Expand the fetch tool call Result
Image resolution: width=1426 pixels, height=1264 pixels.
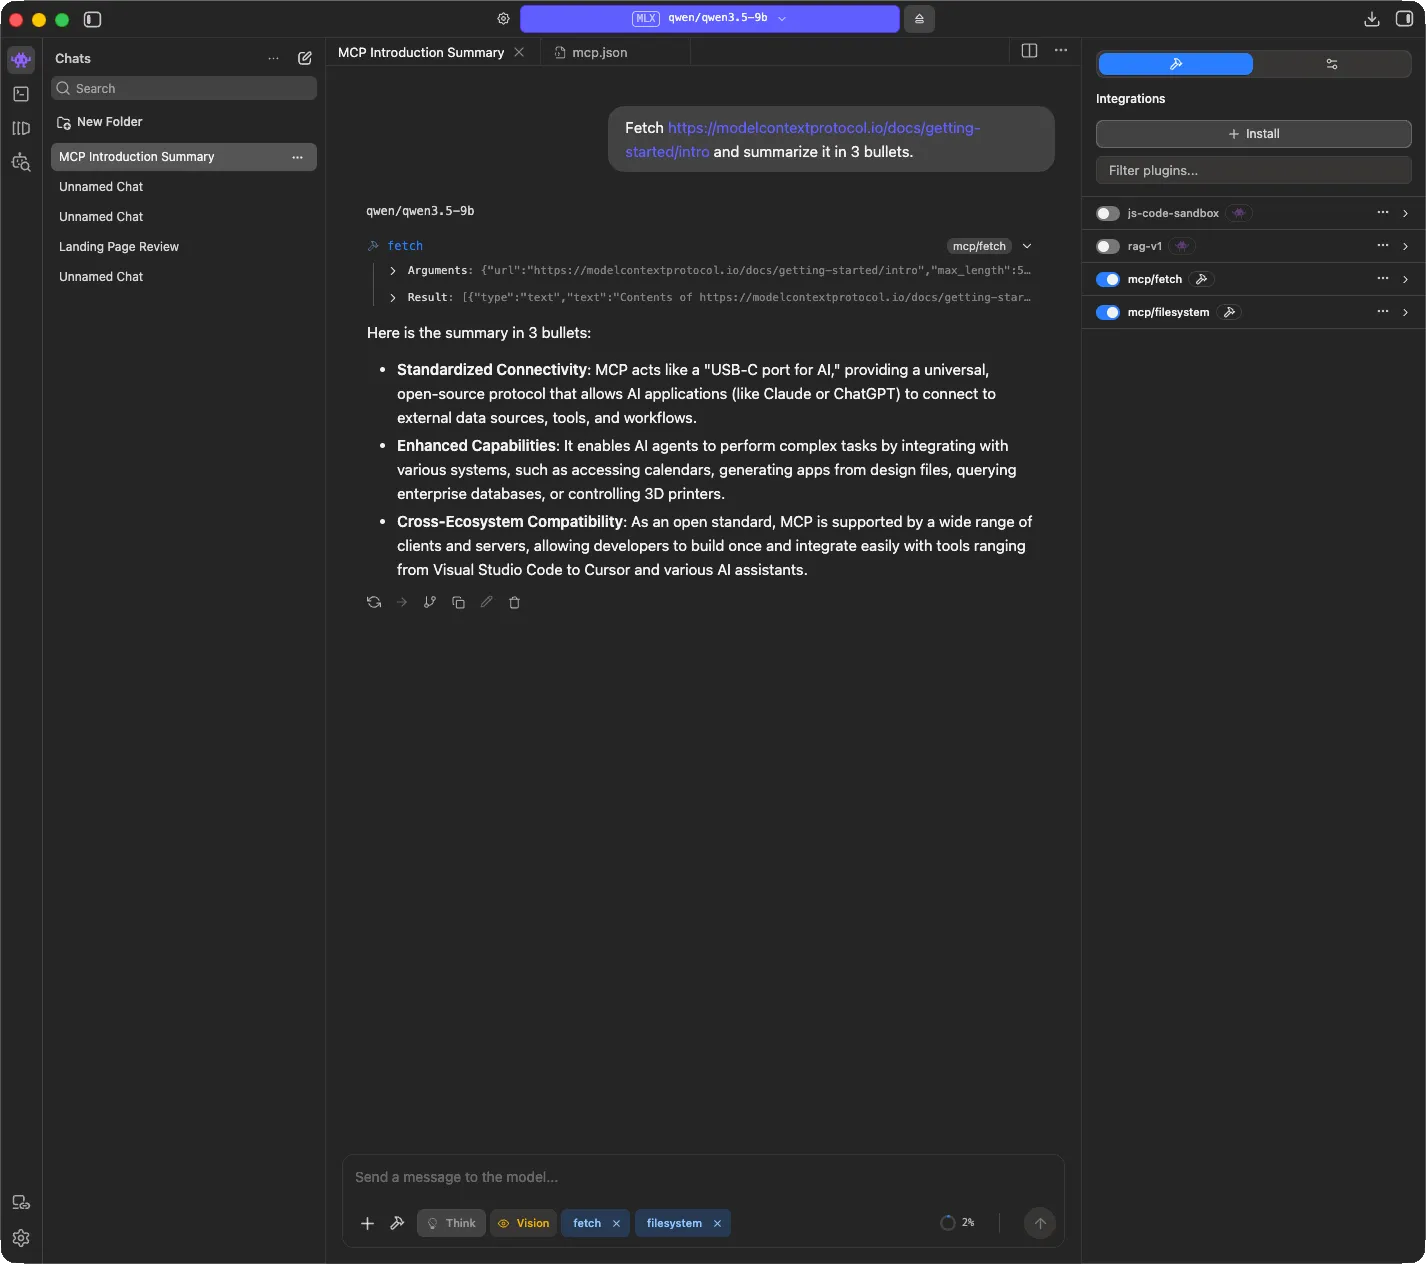point(393,298)
